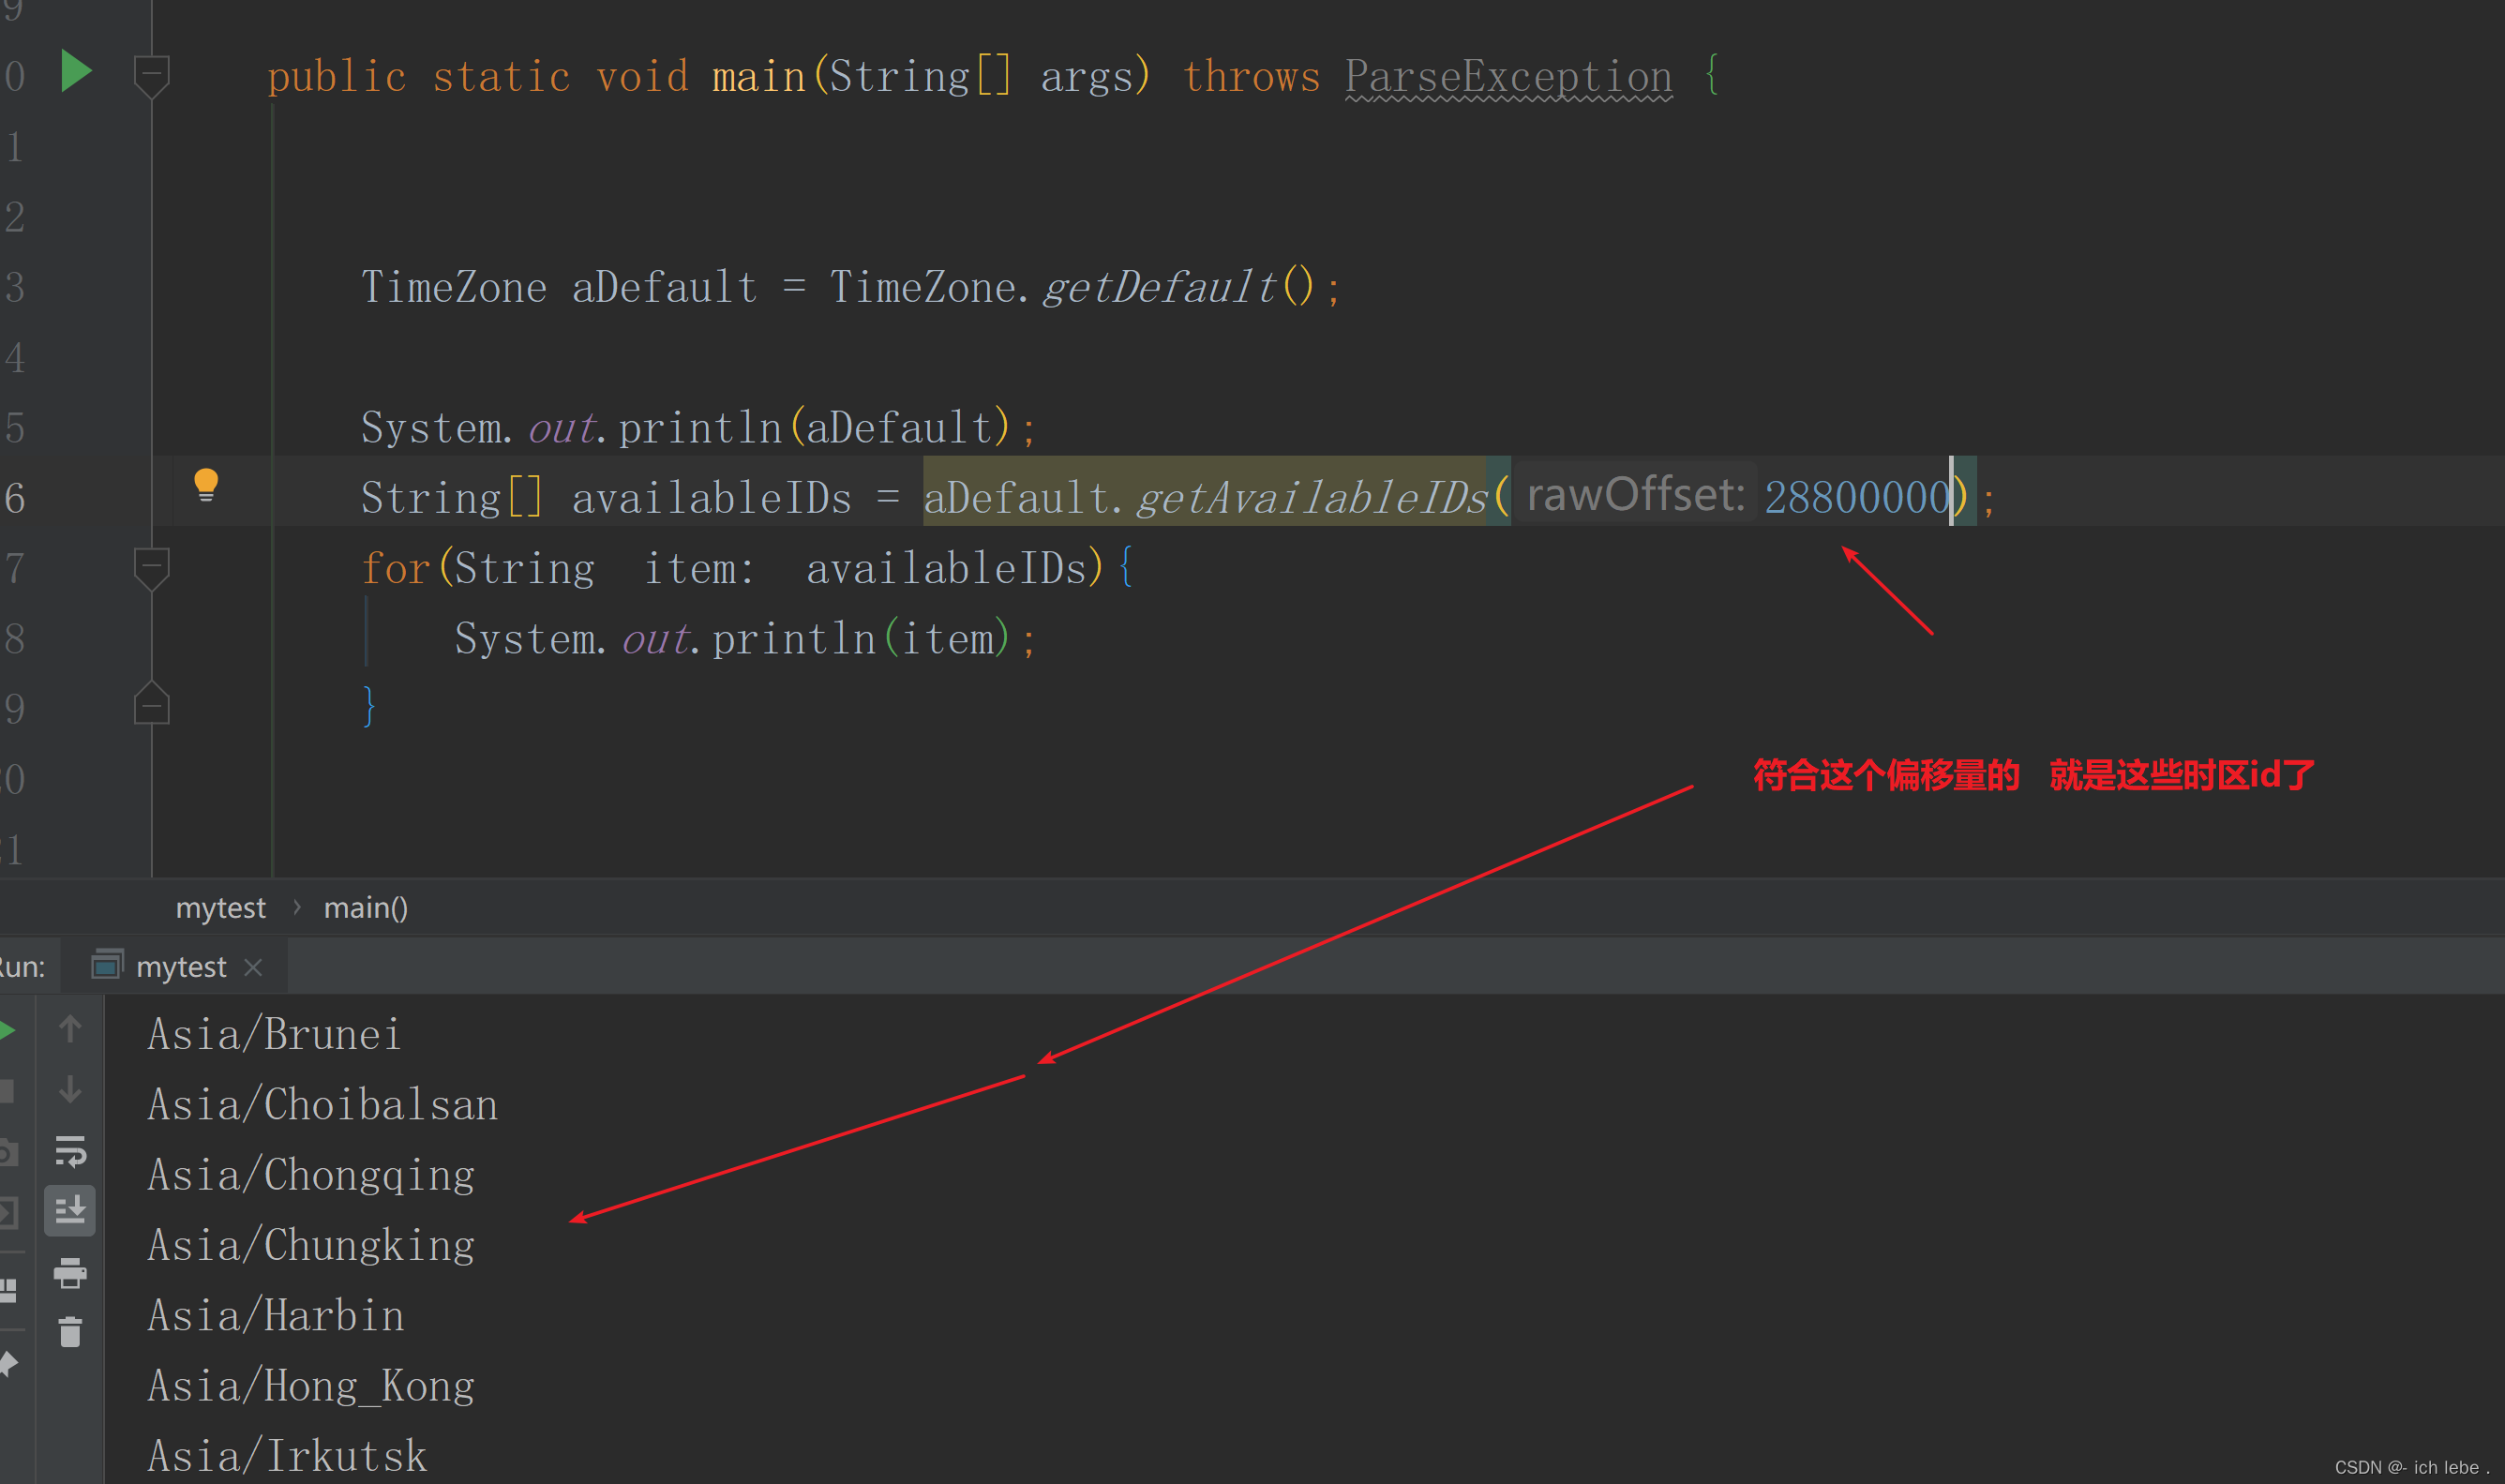Click the for loop closing fold marker

click(x=151, y=706)
